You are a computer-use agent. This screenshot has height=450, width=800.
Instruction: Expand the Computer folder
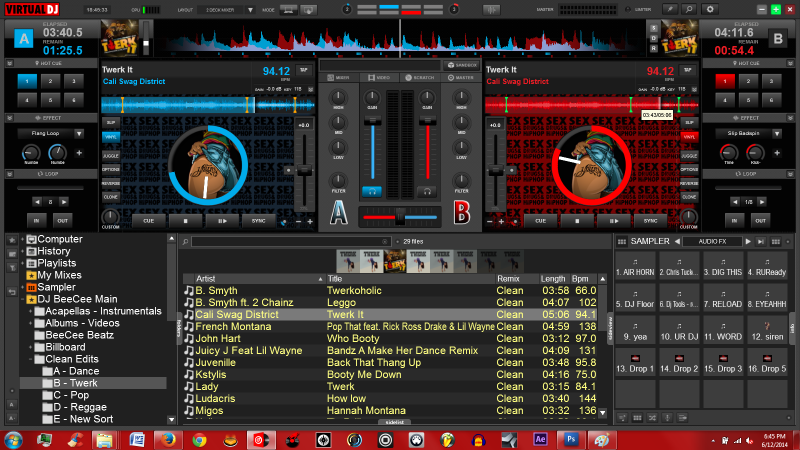(22, 239)
